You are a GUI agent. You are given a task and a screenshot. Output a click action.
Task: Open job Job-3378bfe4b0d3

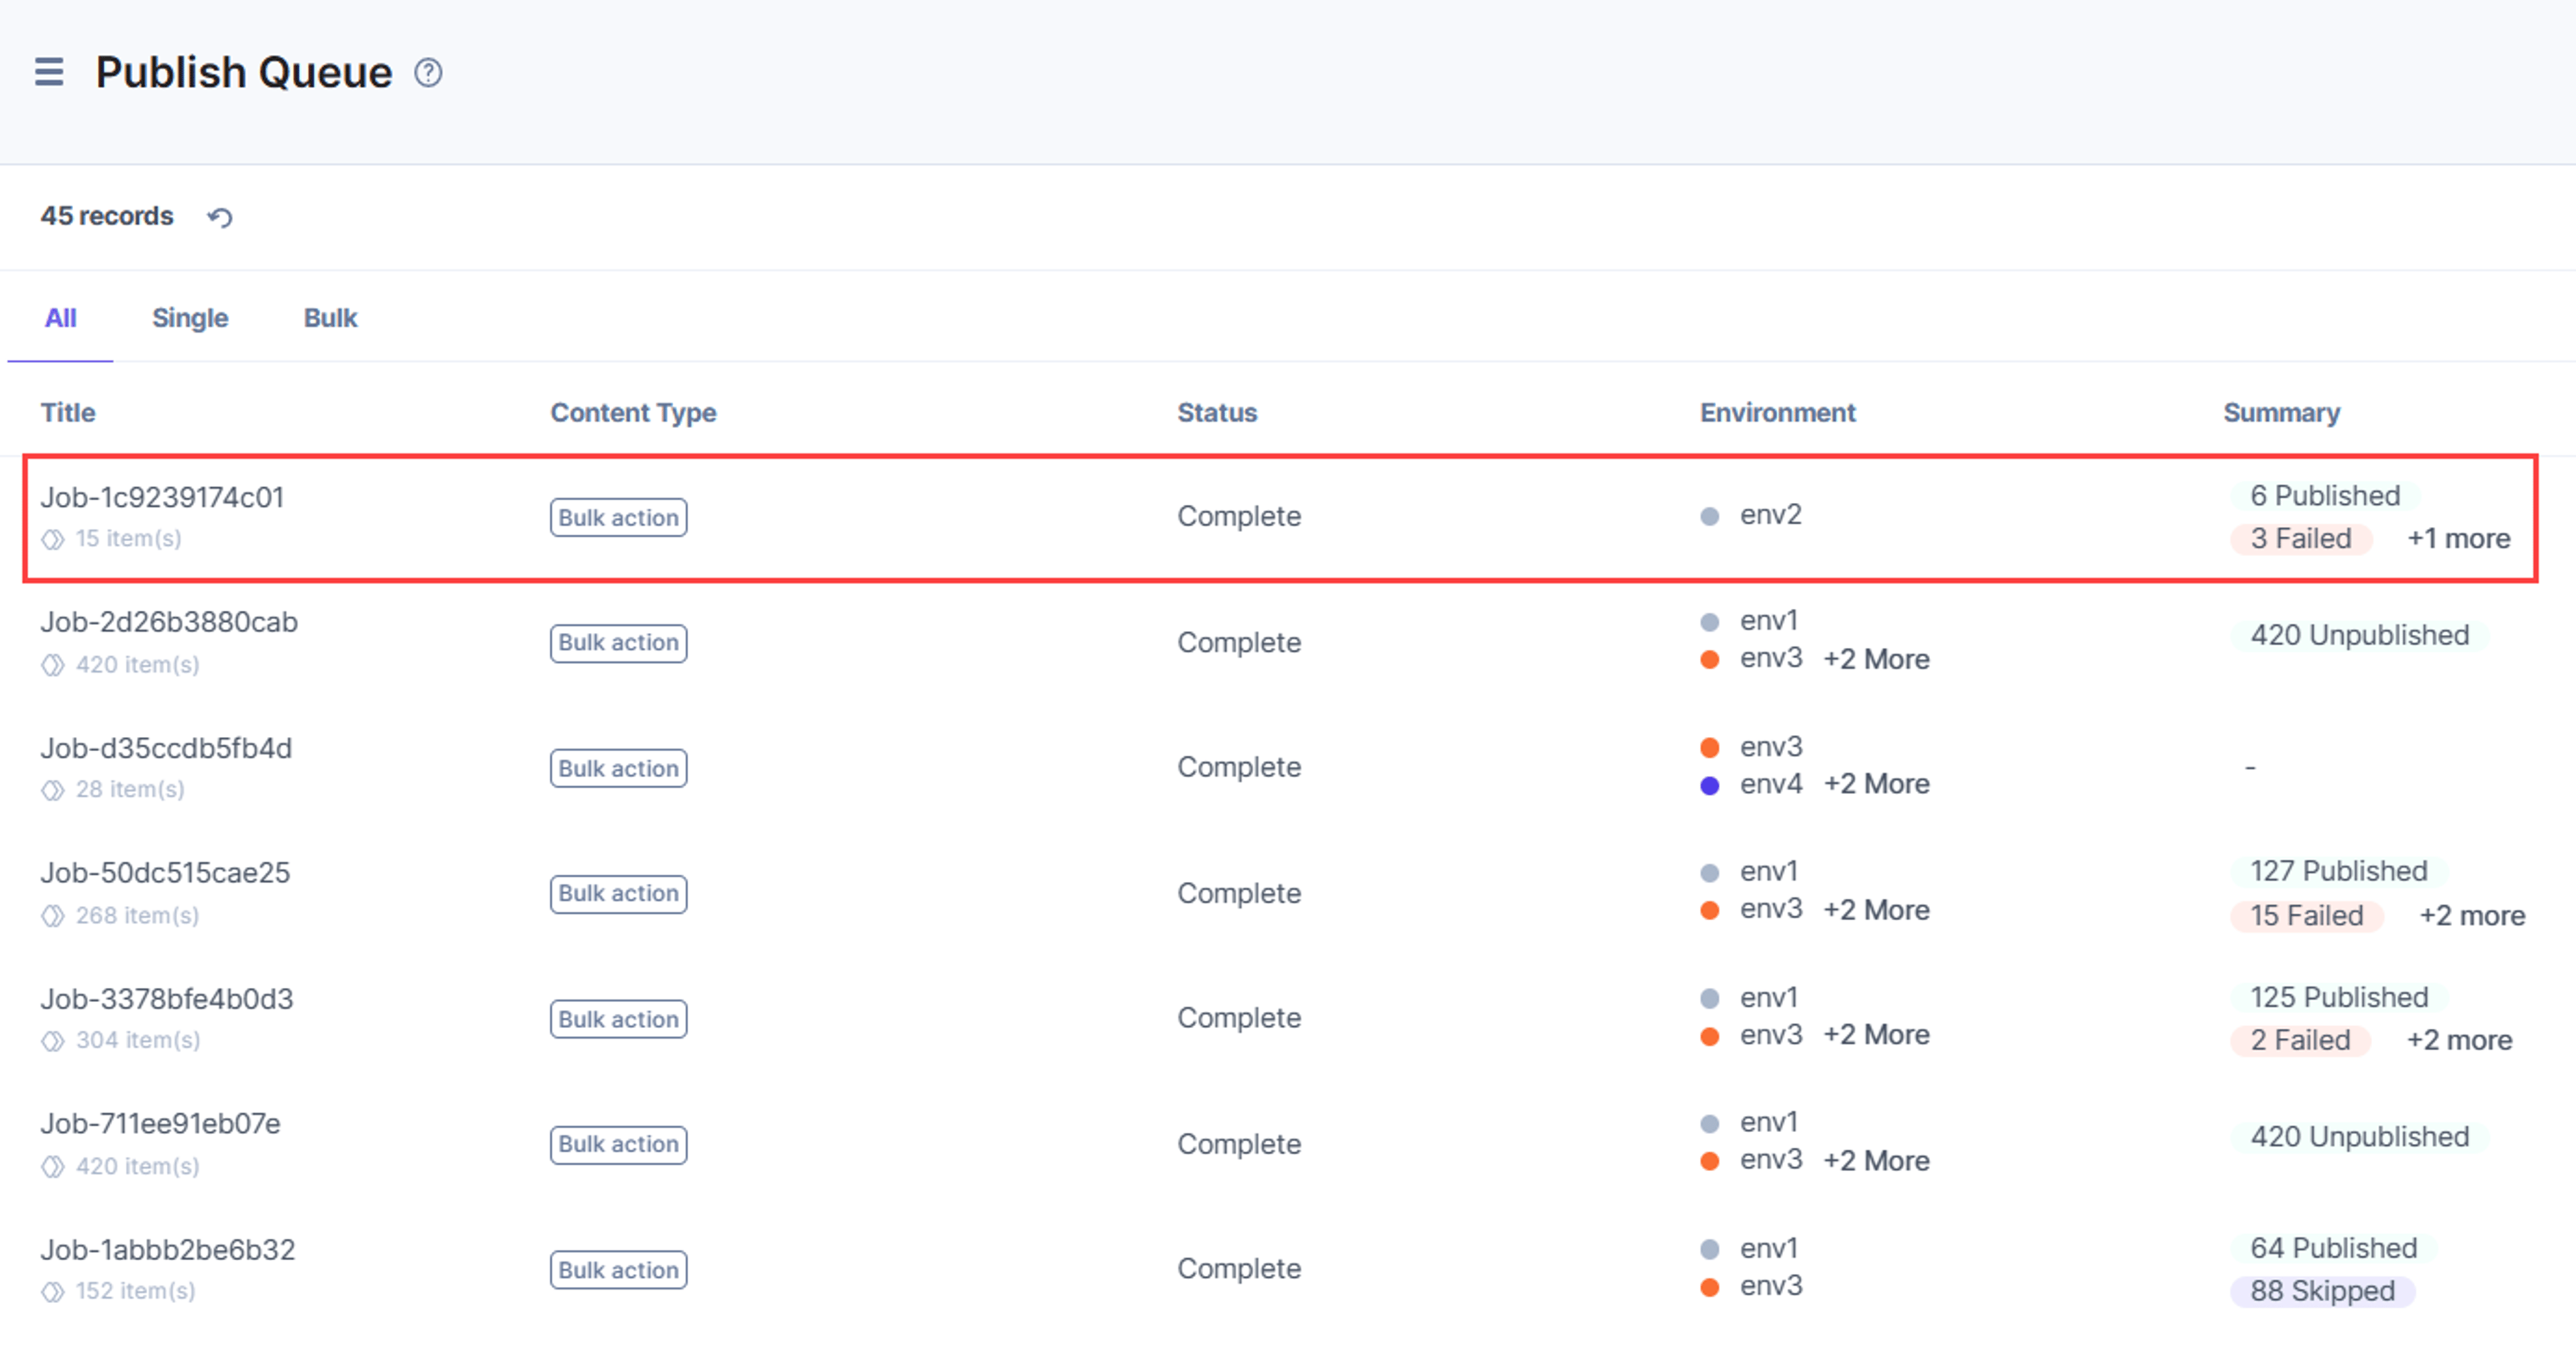click(x=167, y=999)
